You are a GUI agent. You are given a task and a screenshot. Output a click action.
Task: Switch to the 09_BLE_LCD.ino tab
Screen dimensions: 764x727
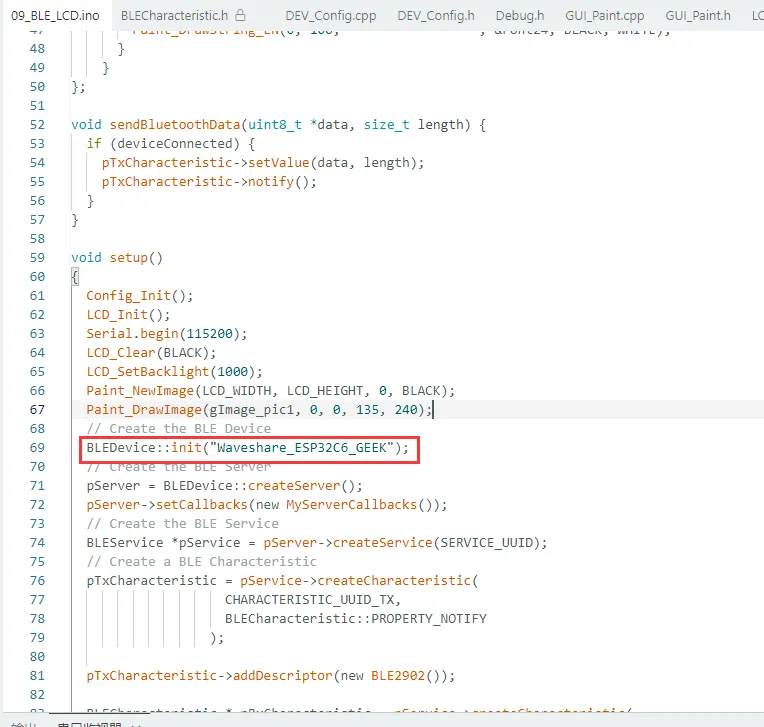point(54,16)
